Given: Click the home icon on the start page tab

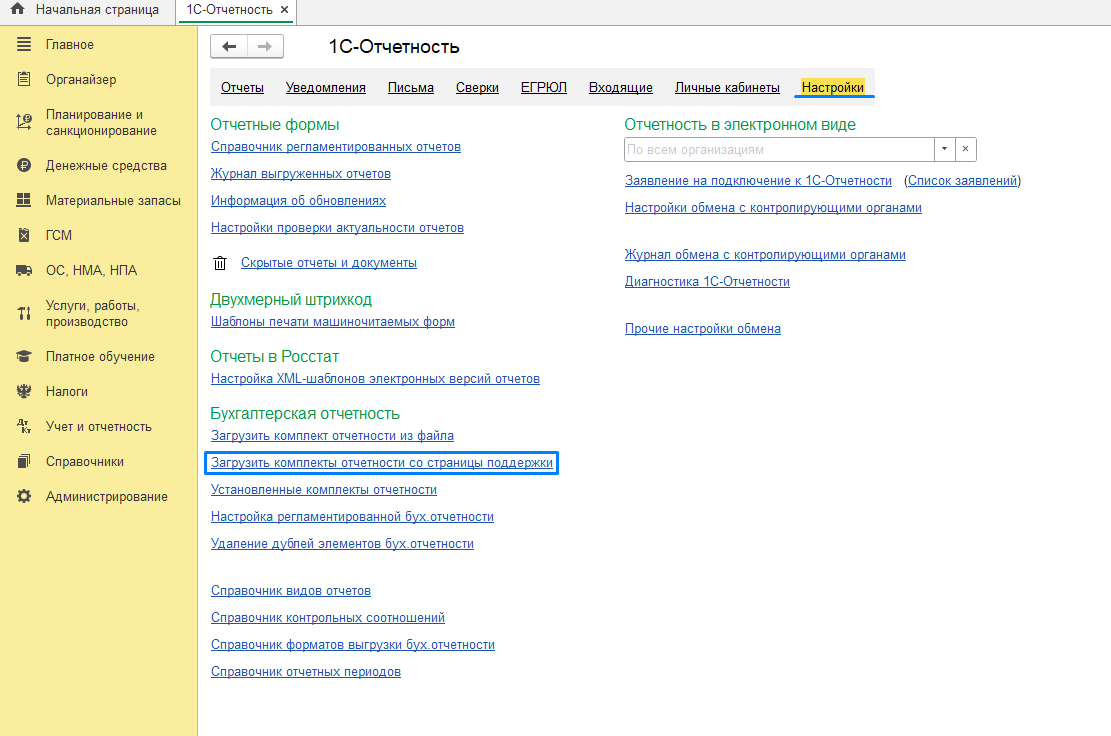Looking at the screenshot, I should click(x=18, y=9).
